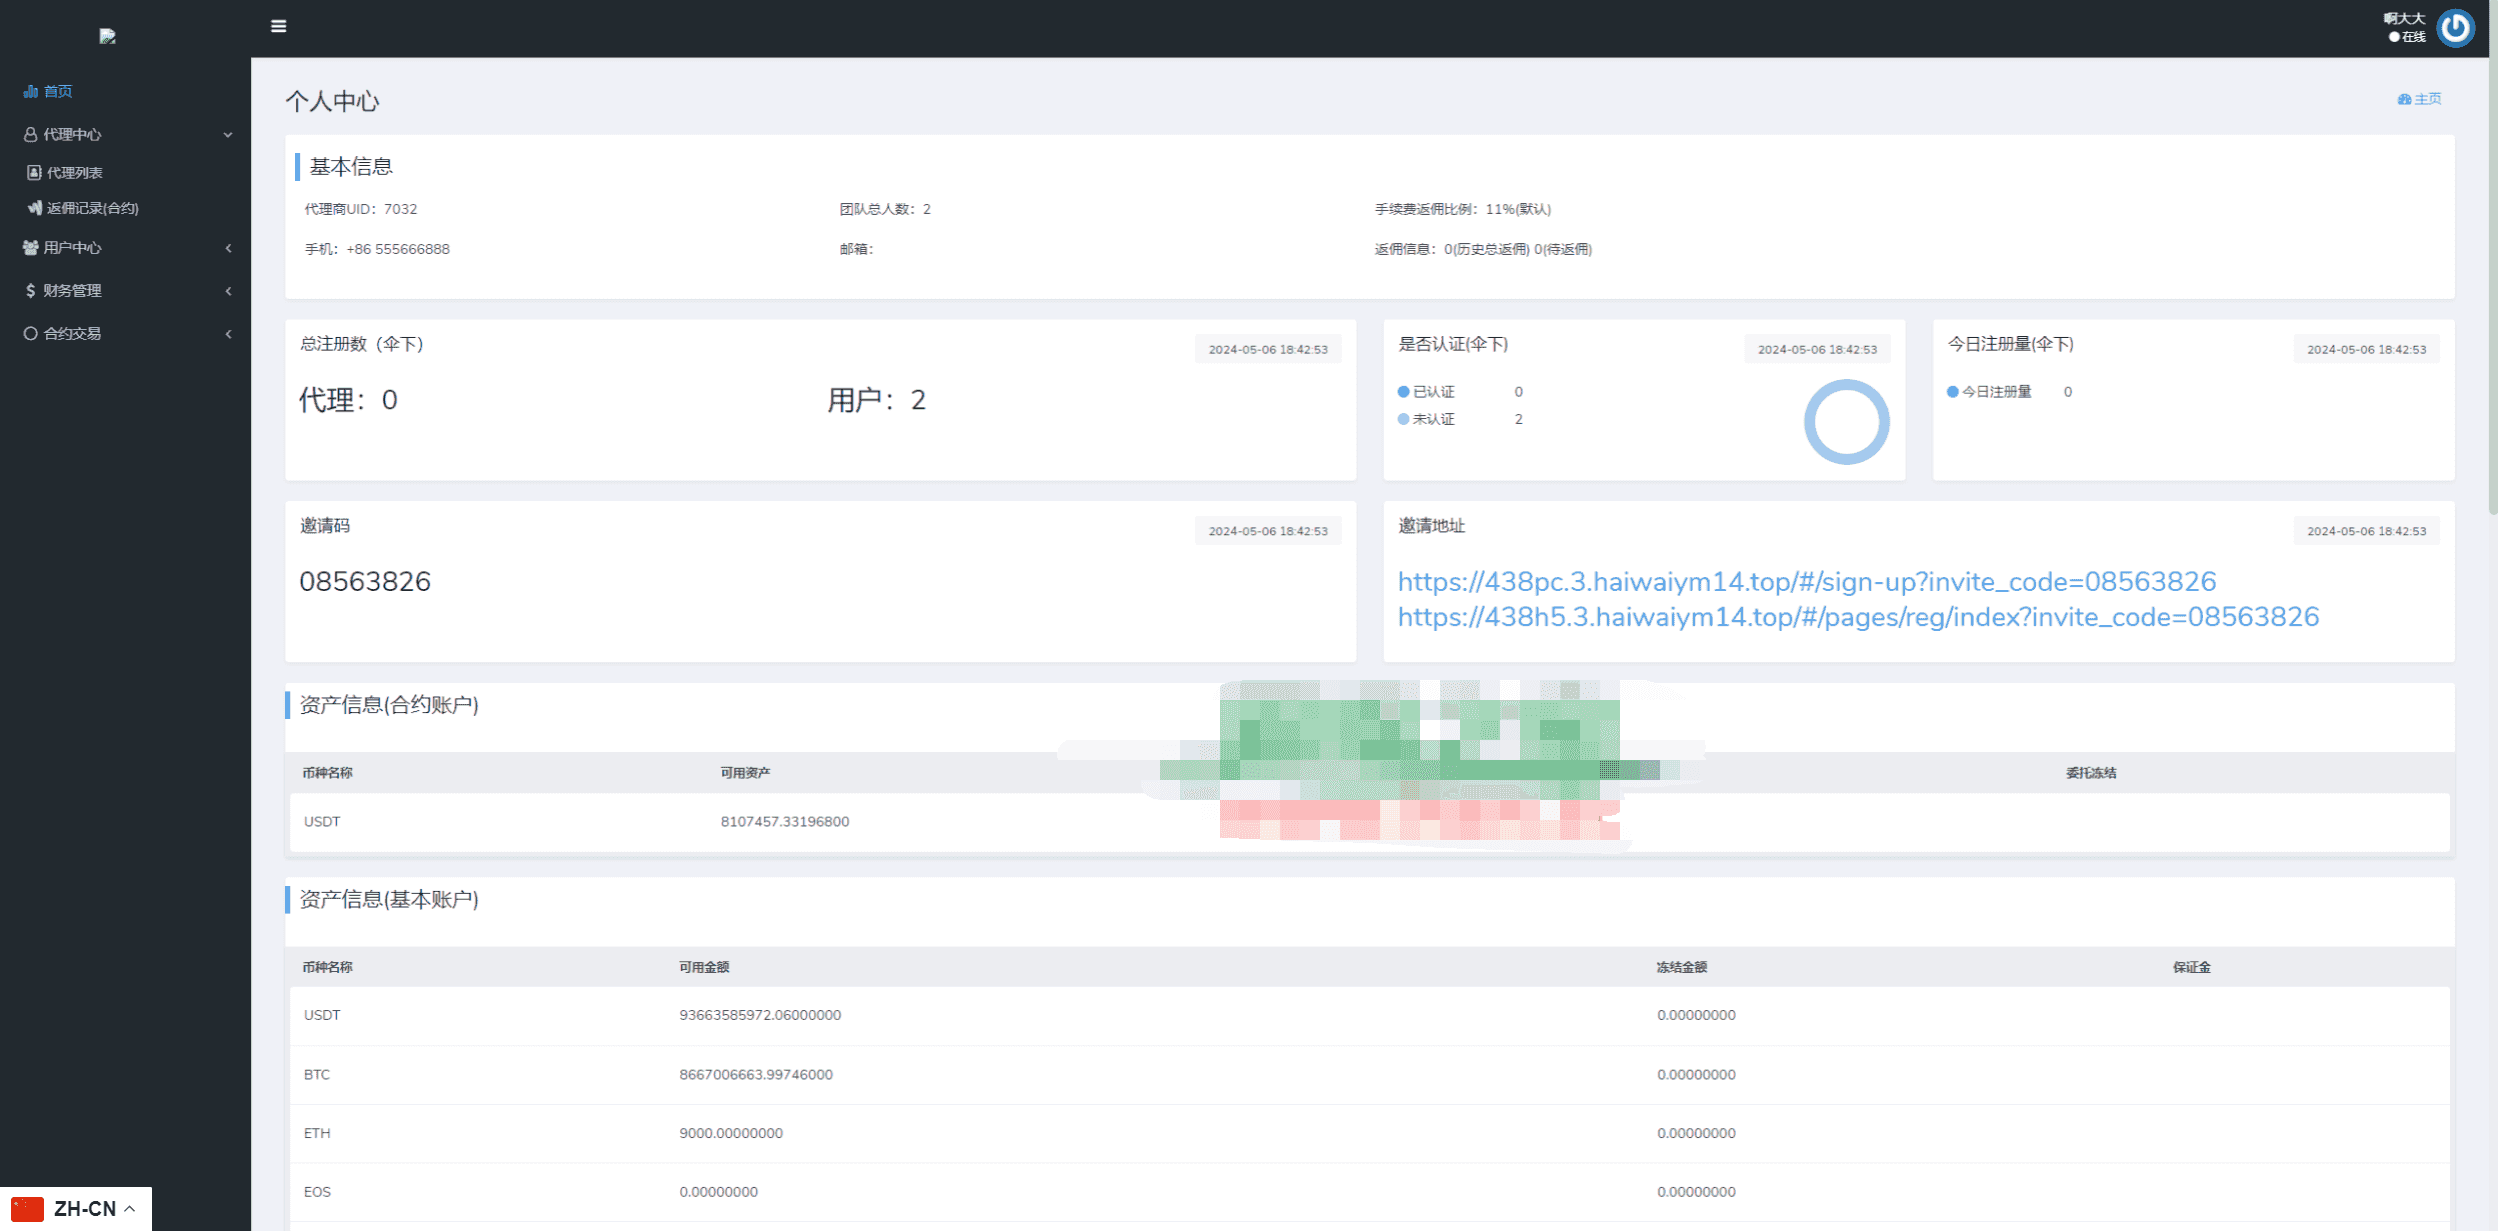The width and height of the screenshot is (2498, 1231).
Task: Open 用户中心 sidebar menu
Action: 72,247
